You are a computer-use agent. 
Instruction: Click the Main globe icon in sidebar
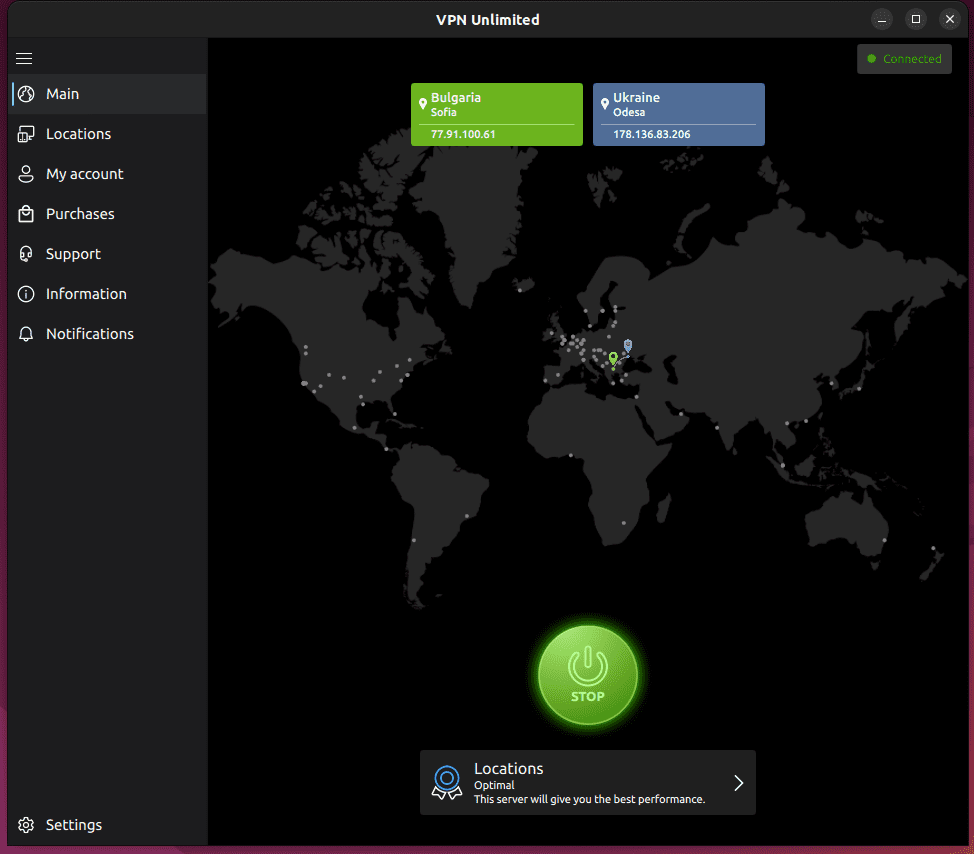tap(26, 94)
